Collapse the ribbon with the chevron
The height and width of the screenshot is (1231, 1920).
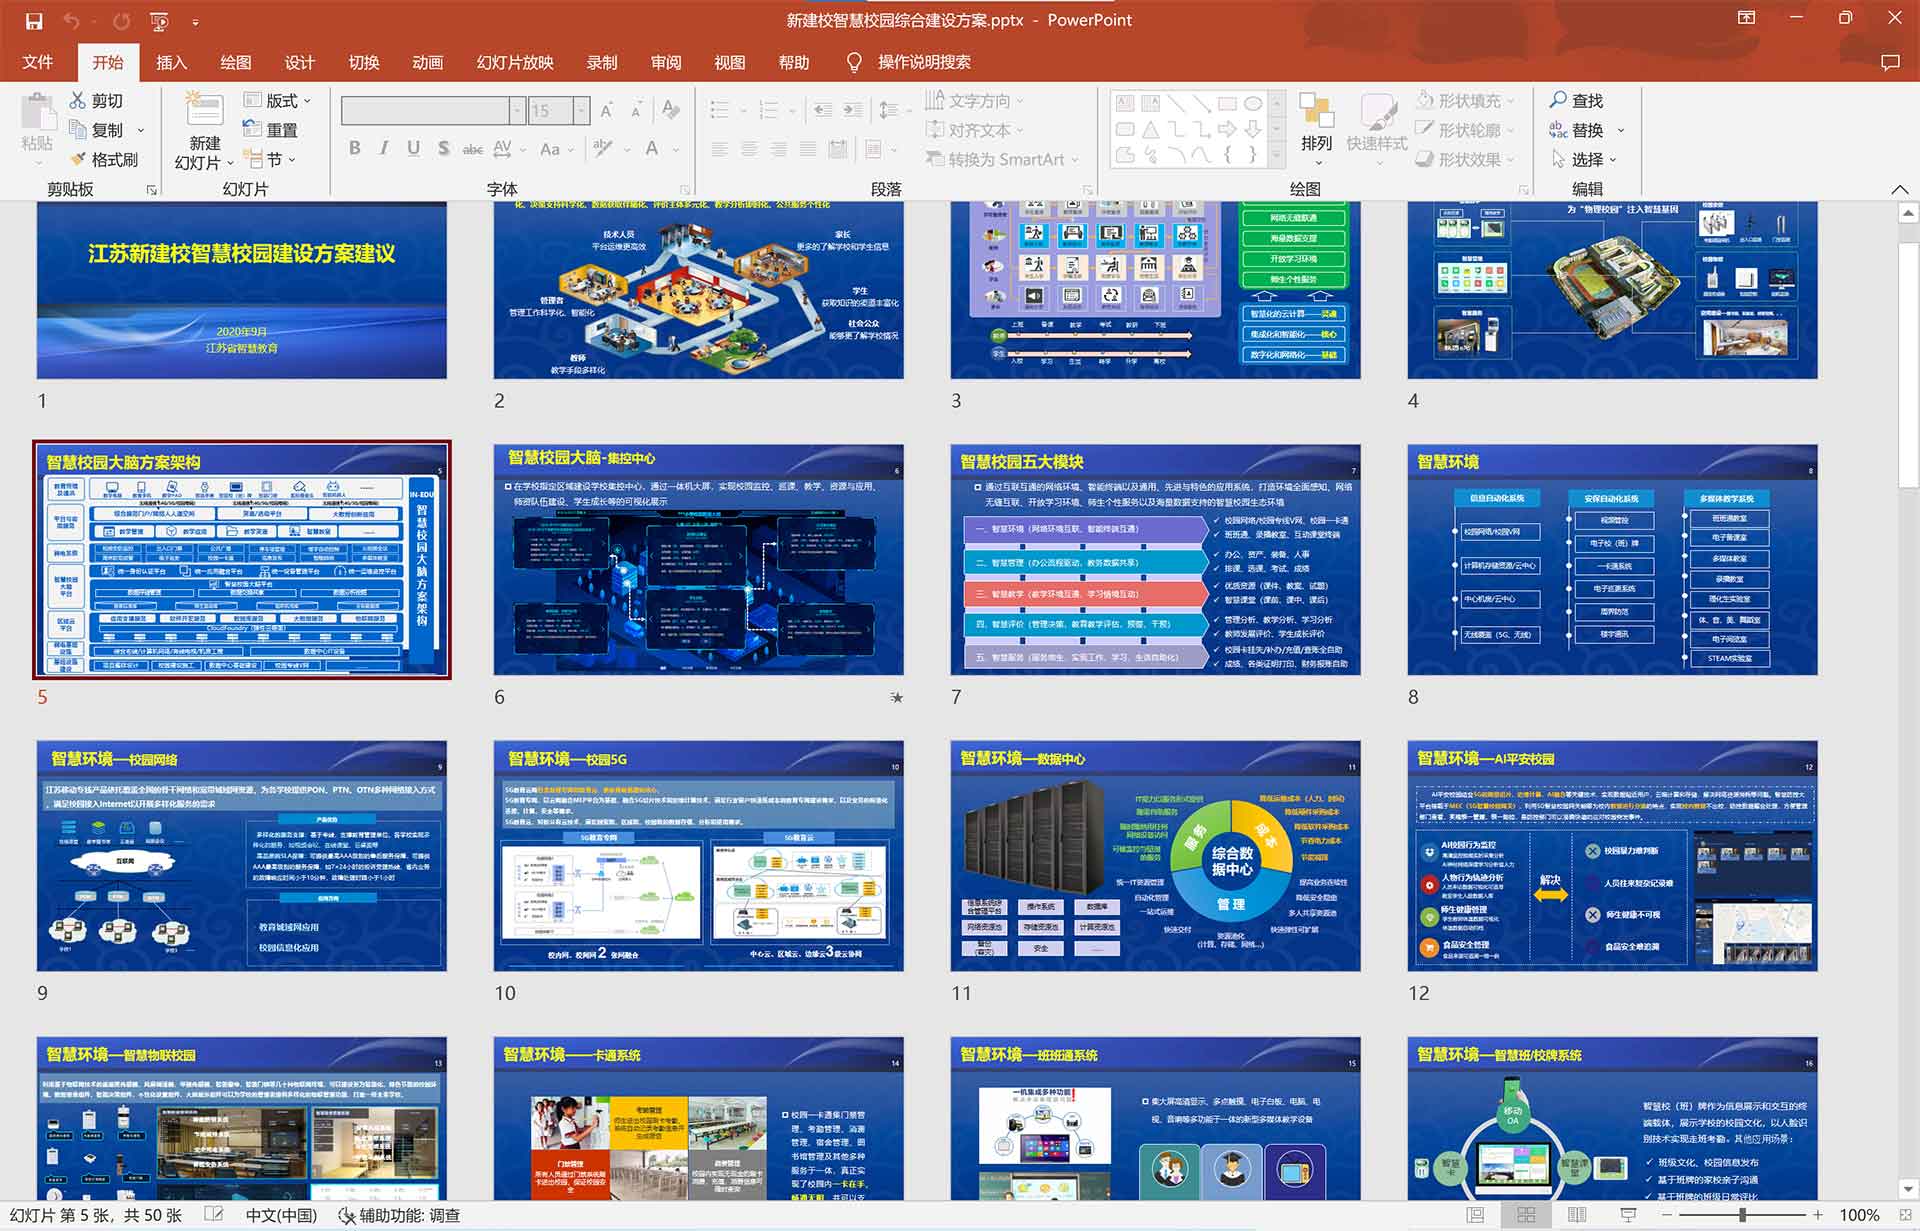[x=1899, y=189]
